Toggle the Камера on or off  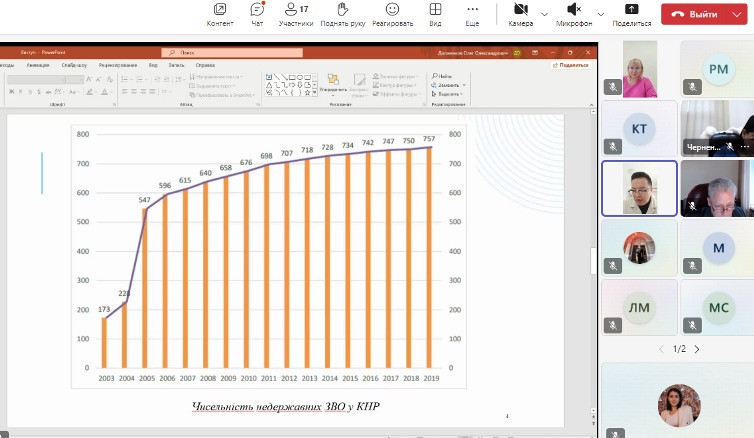tap(520, 10)
